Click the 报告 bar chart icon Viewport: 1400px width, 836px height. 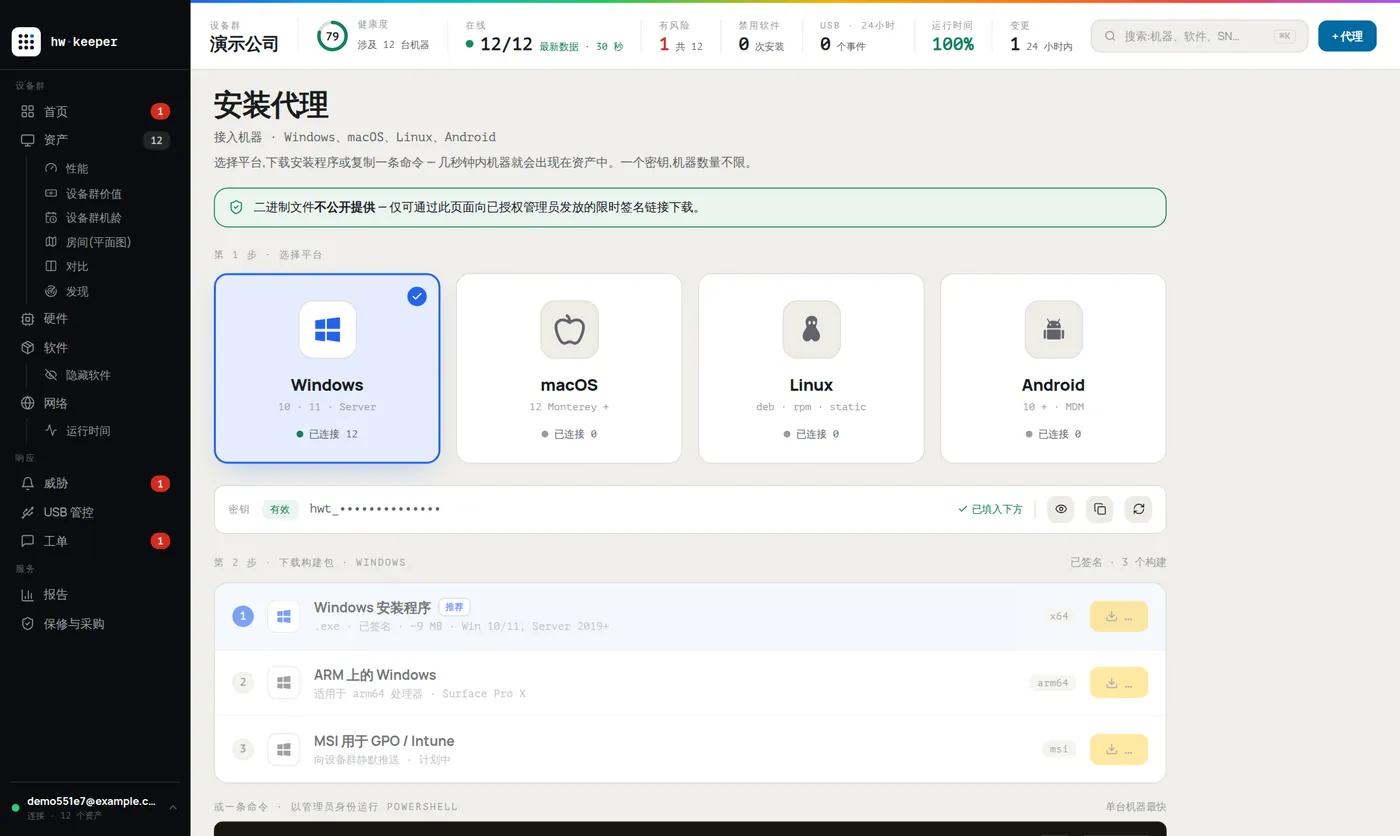[x=28, y=594]
